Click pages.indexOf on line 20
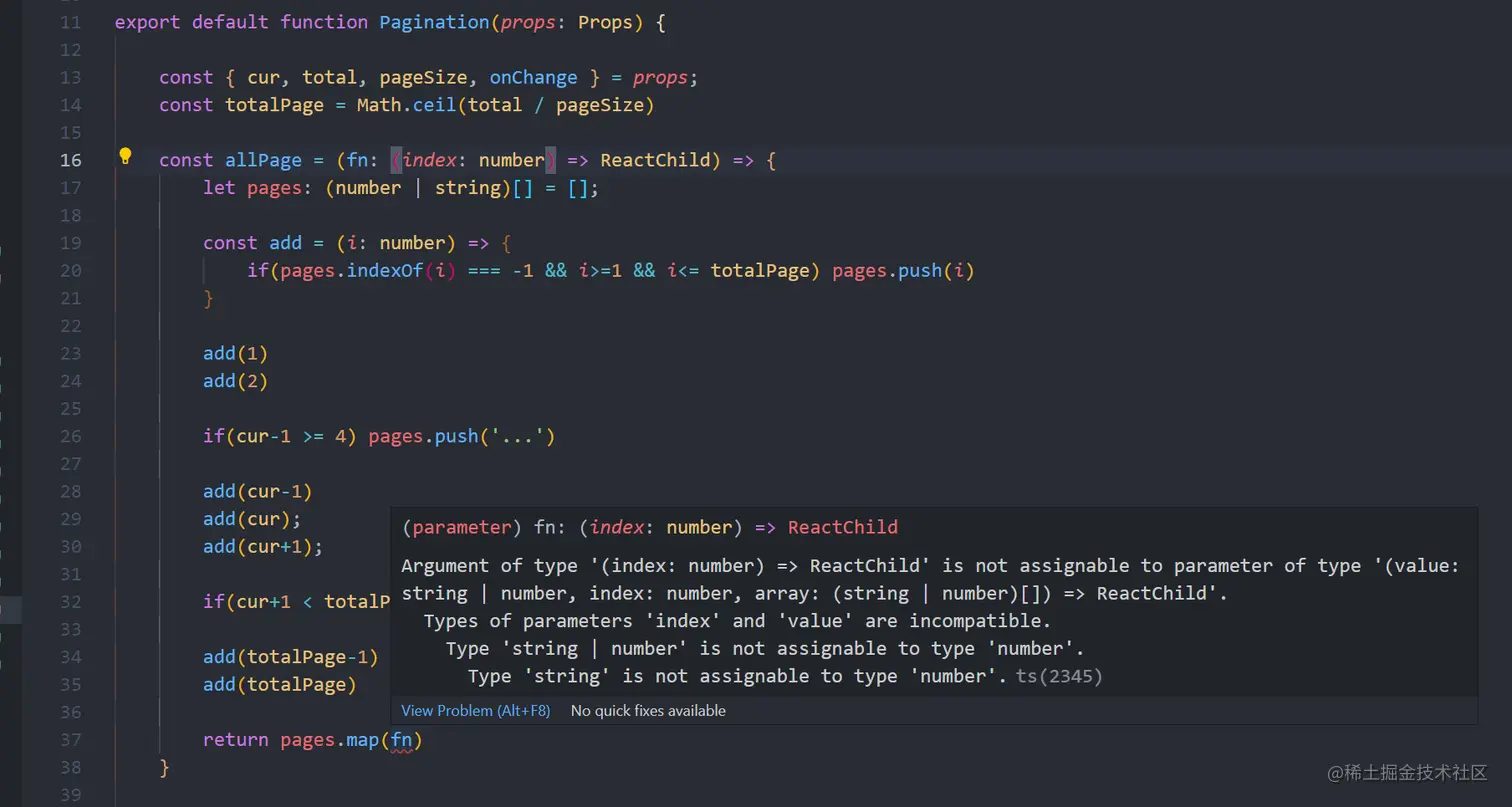 (351, 271)
